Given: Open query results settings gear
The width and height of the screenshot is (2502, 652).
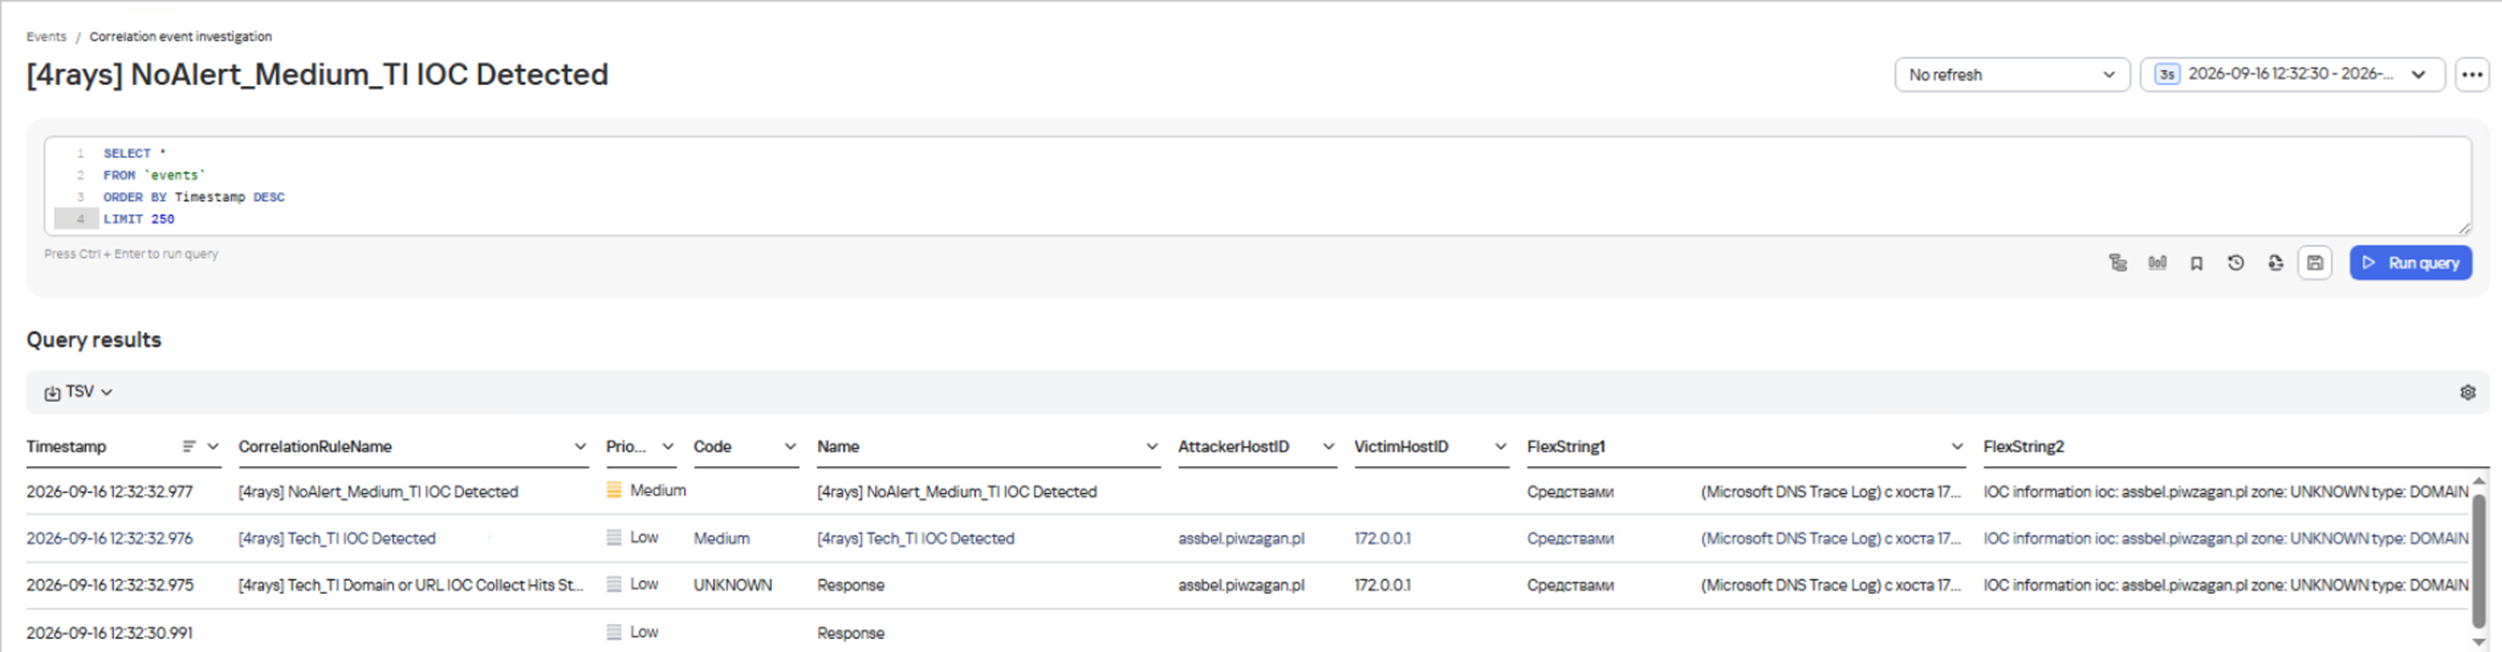Looking at the screenshot, I should pos(2468,392).
